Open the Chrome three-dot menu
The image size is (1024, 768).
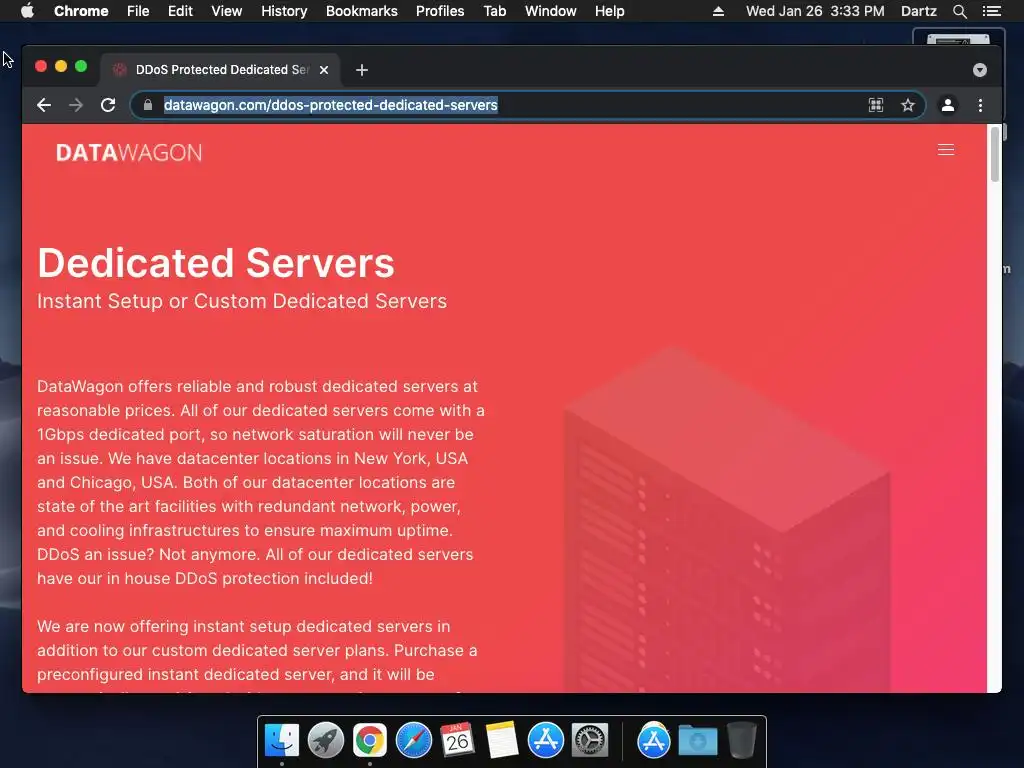tap(980, 105)
